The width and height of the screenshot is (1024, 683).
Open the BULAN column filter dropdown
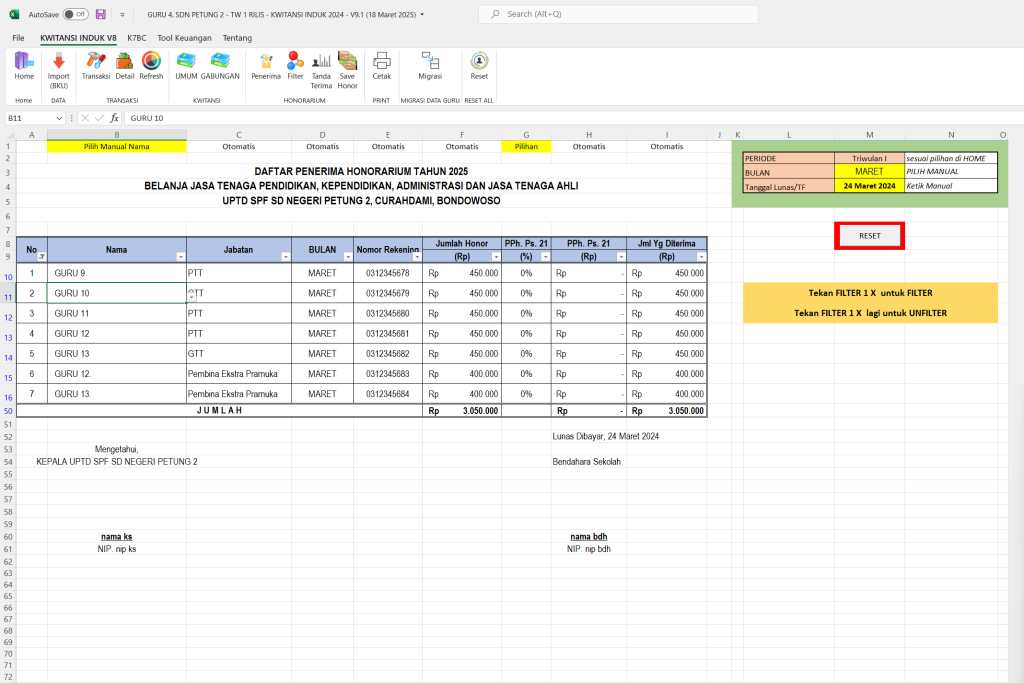347,257
